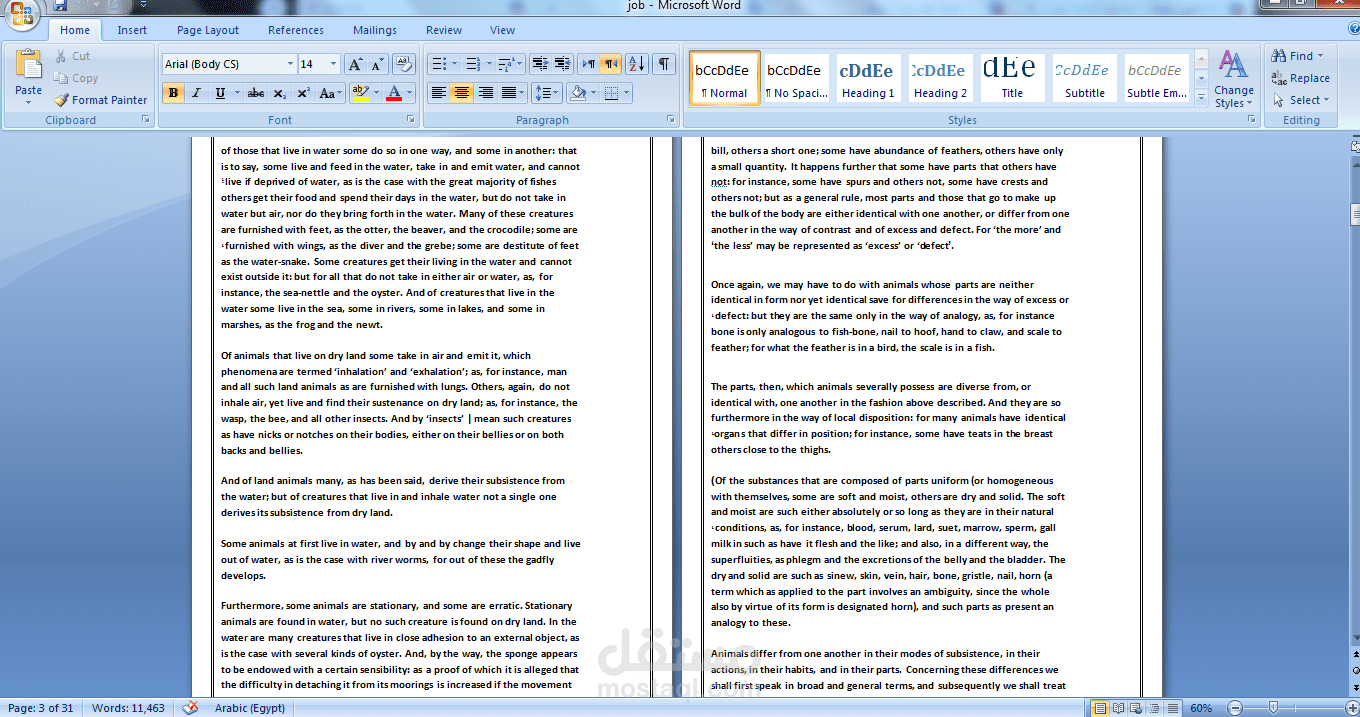Image resolution: width=1360 pixels, height=717 pixels.
Task: Open the font name dropdown
Action: (290, 64)
